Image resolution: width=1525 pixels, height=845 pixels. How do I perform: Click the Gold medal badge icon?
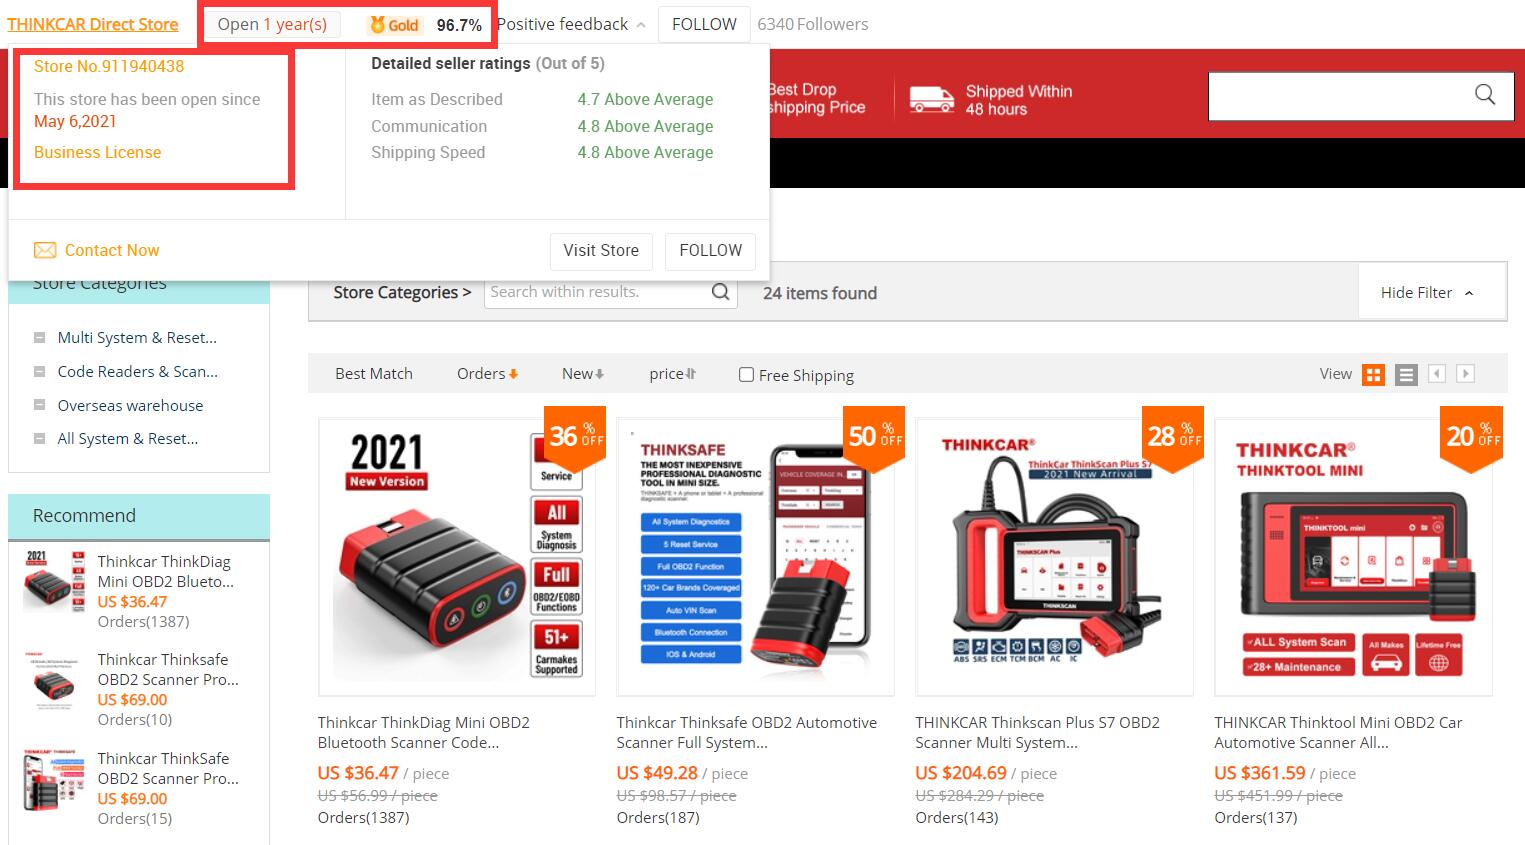tap(378, 25)
